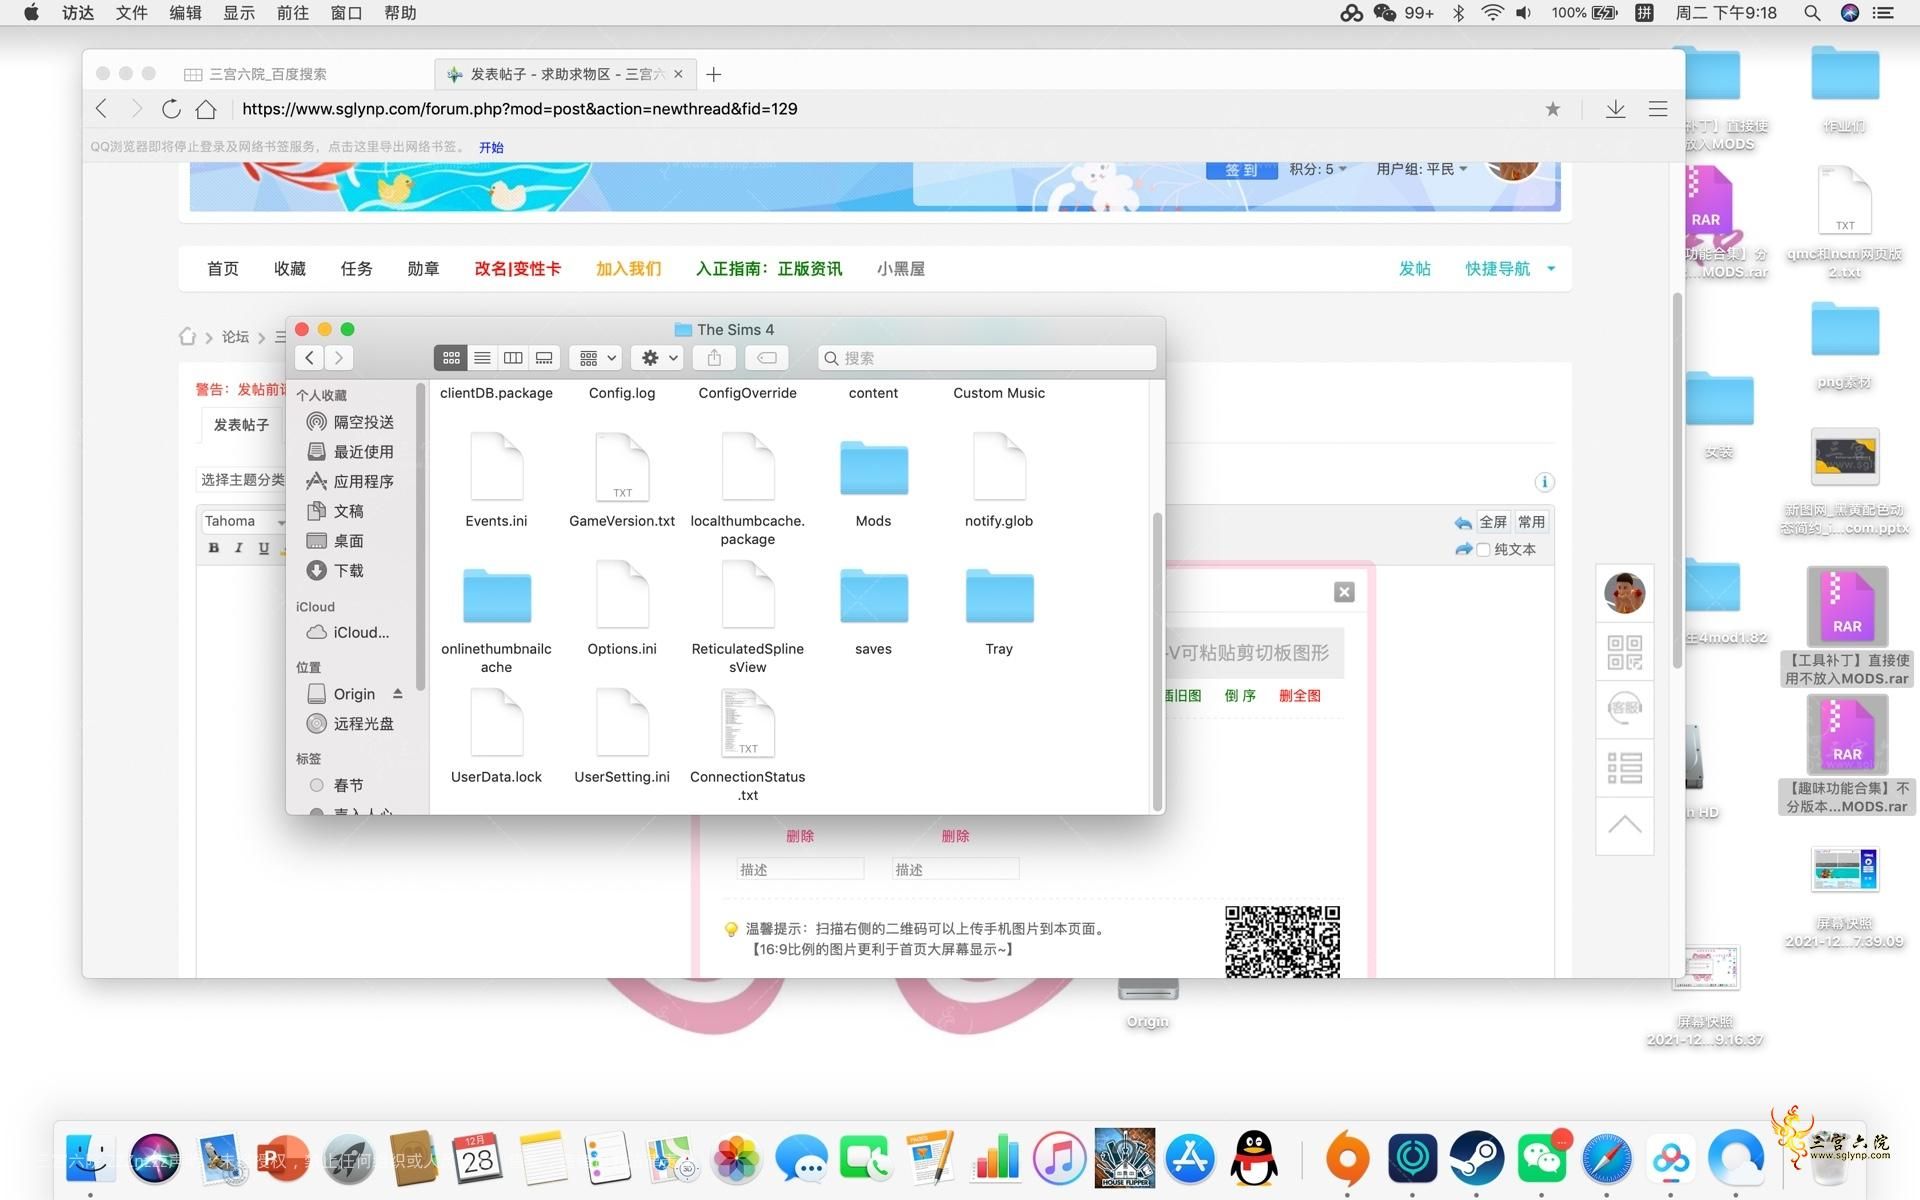
Task: Bookmark the page with star icon
Action: coord(1552,109)
